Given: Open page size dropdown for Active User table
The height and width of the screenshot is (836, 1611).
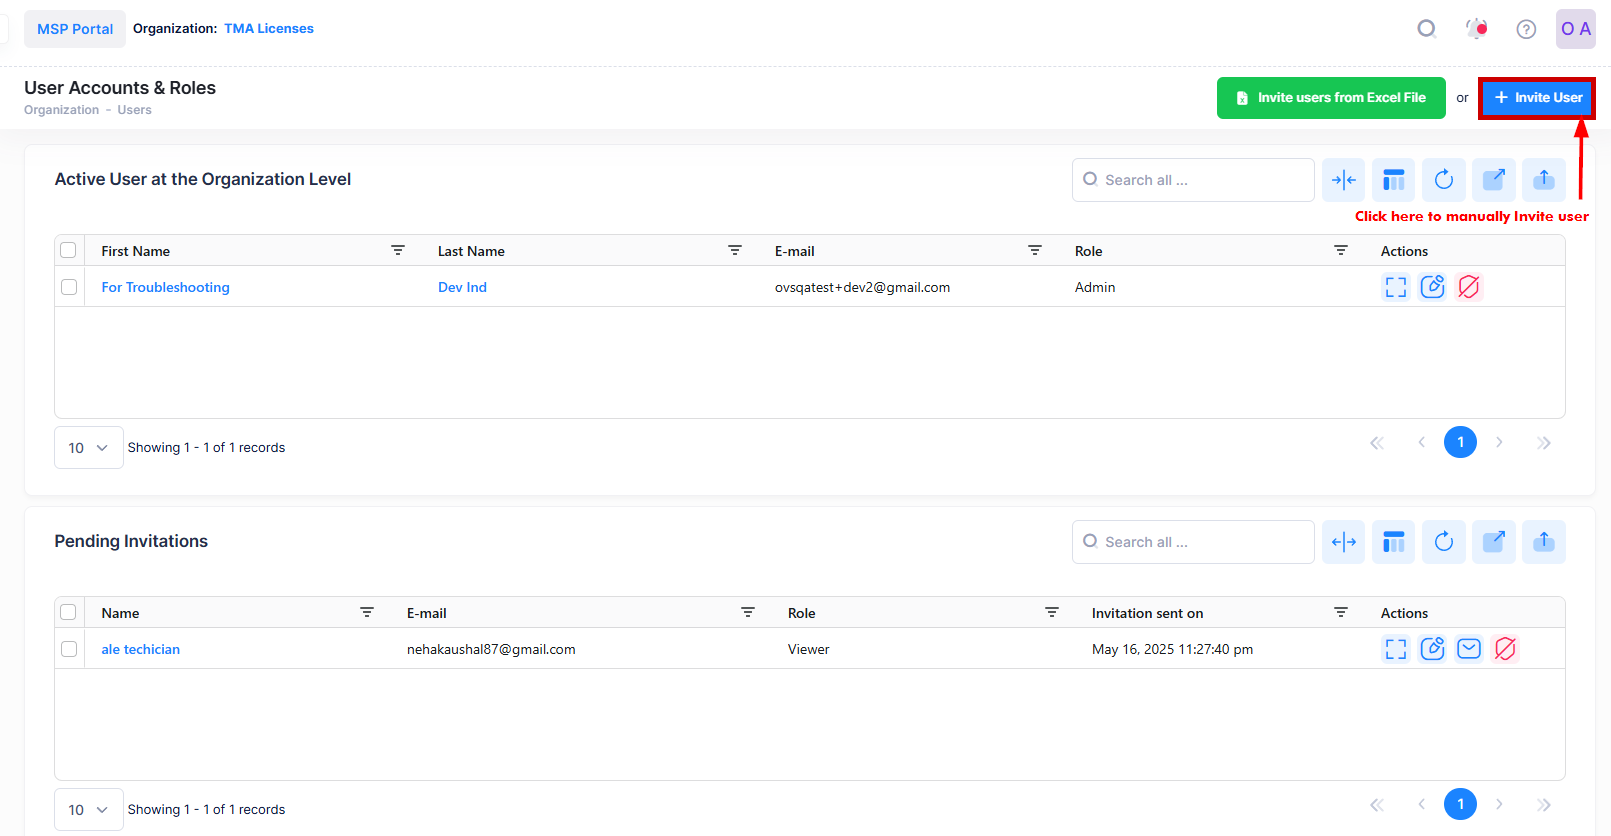Looking at the screenshot, I should 89,448.
